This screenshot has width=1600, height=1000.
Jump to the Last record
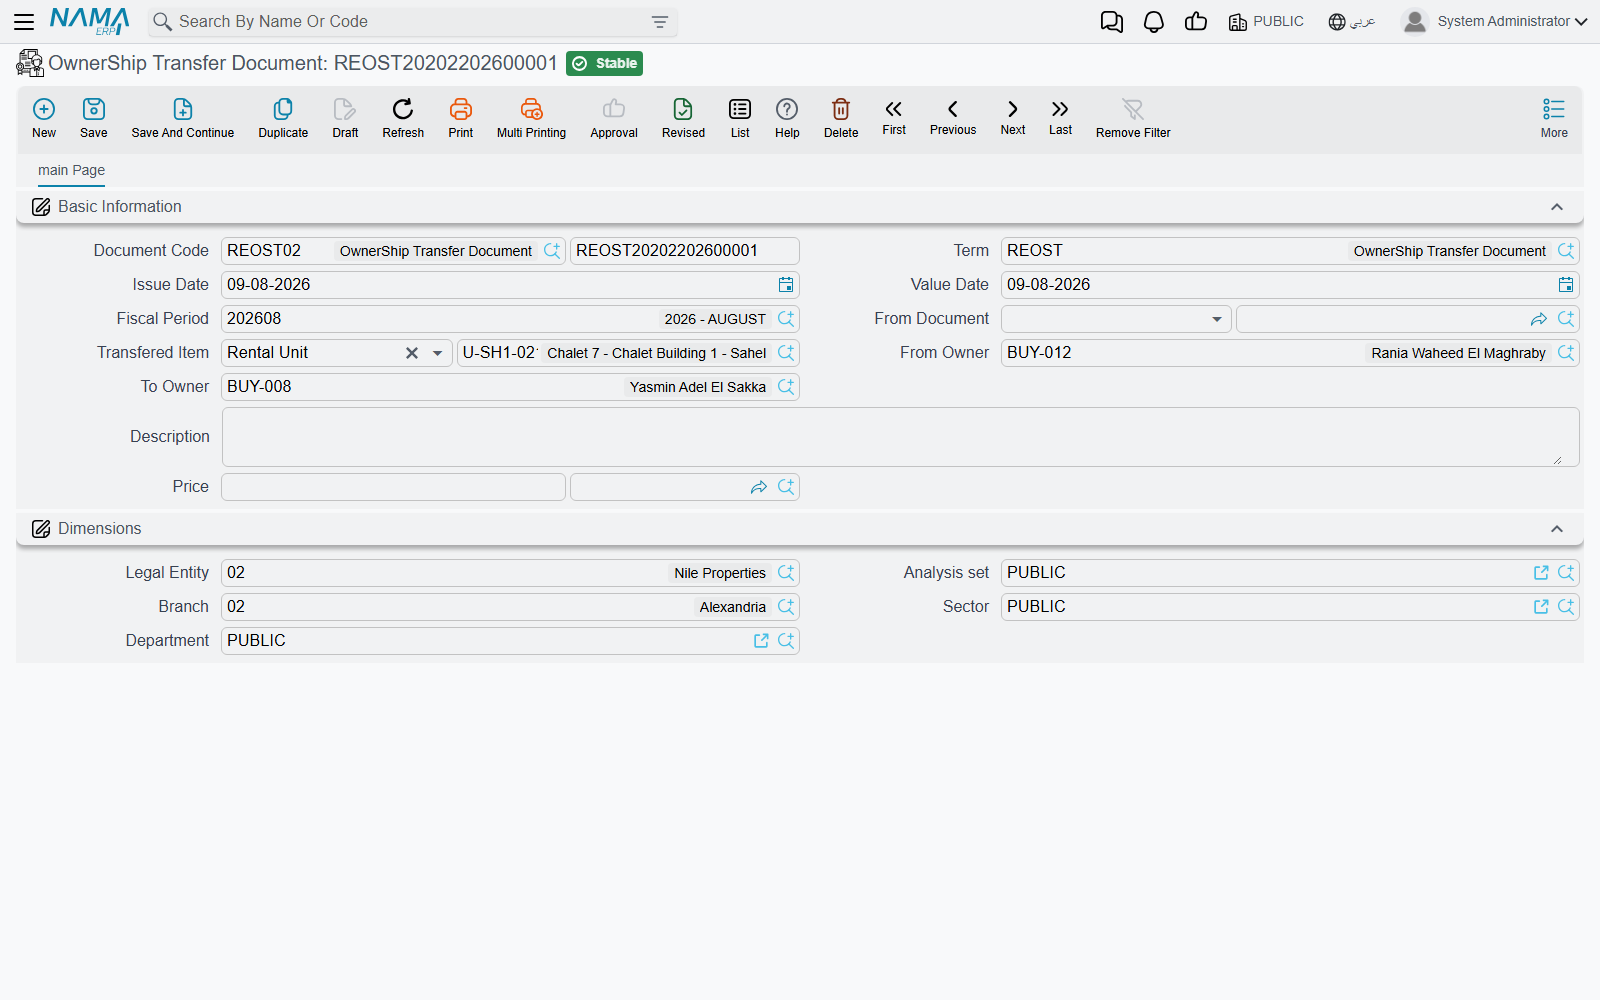coord(1060,116)
